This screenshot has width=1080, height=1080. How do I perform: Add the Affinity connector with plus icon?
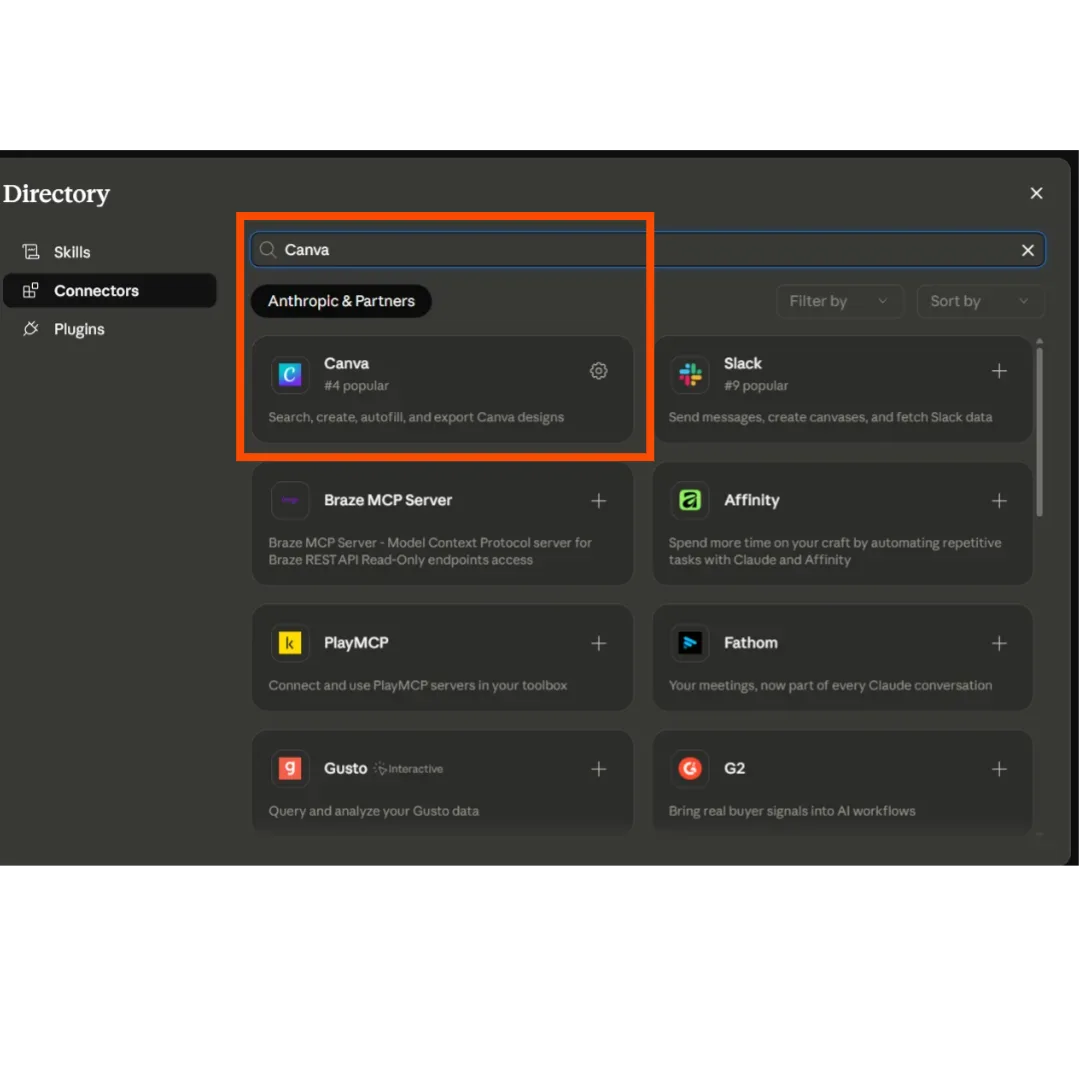998,500
